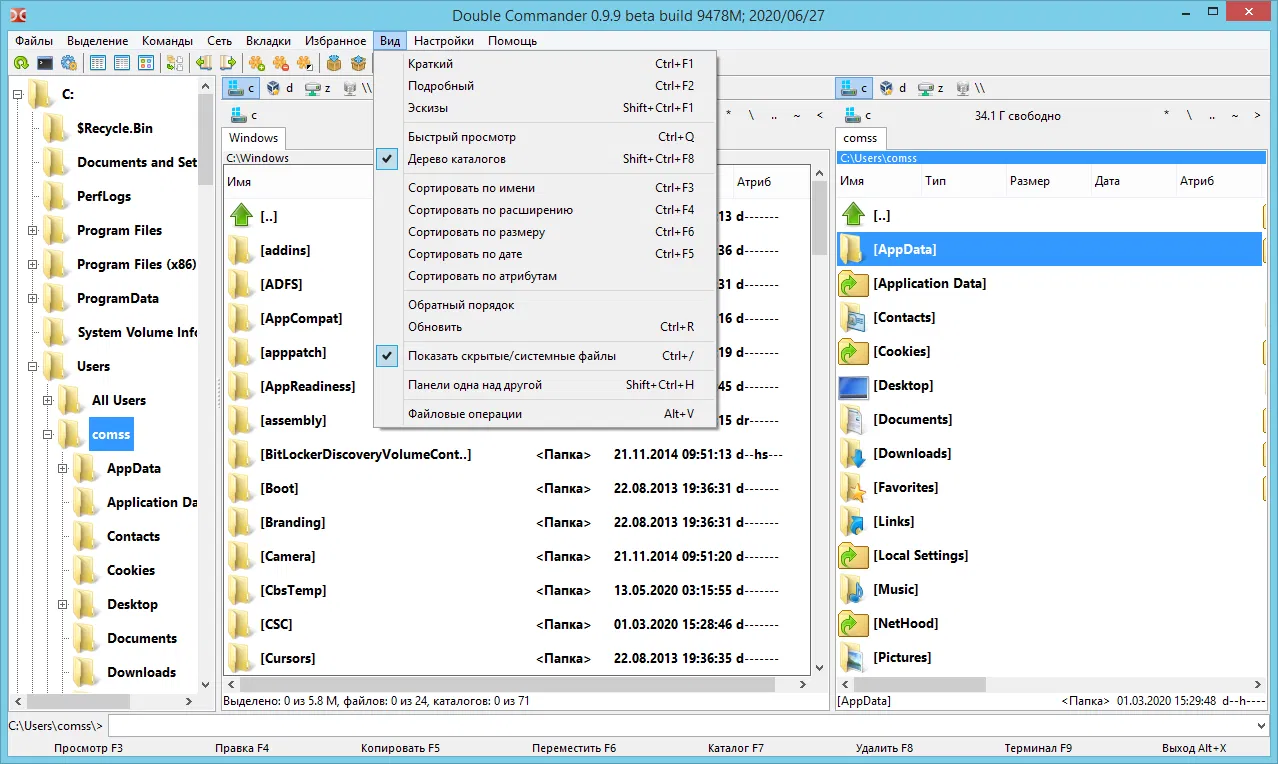Click the extract files open-box icon
Screen dimensions: 1278x764
pos(358,63)
